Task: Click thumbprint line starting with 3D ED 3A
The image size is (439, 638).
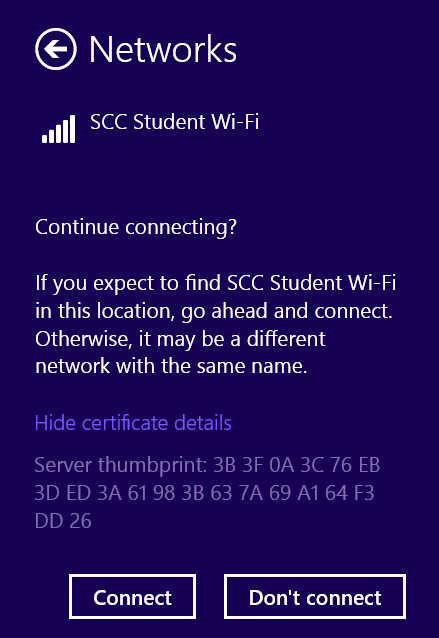Action: click(x=204, y=493)
